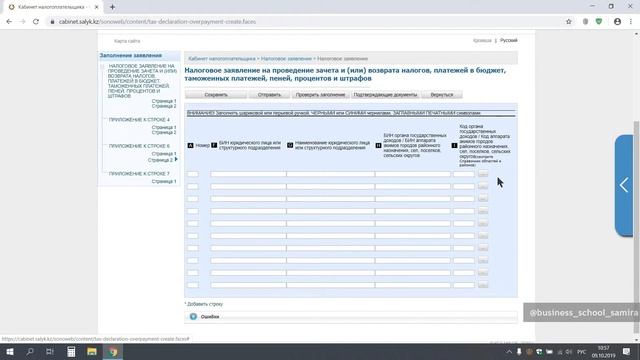Open the green shield browser extension
The image size is (640, 360).
599,22
